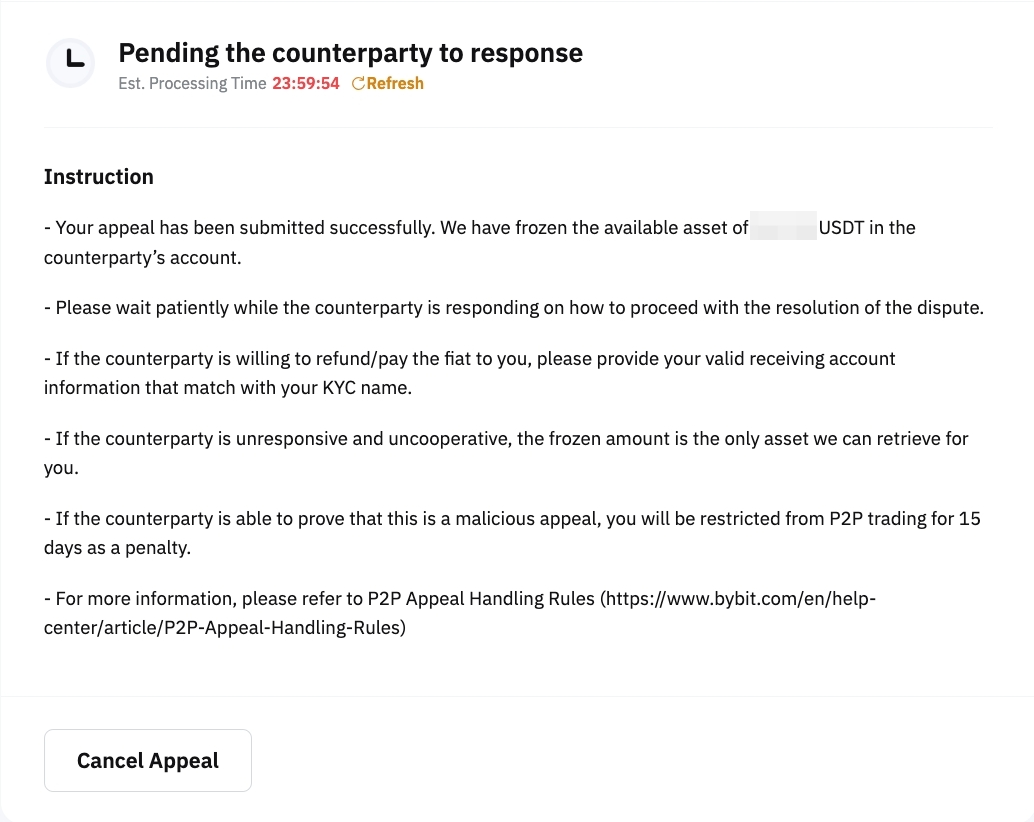This screenshot has width=1034, height=822.
Task: Click the 'Pending the counterparty to response' title
Action: [350, 53]
